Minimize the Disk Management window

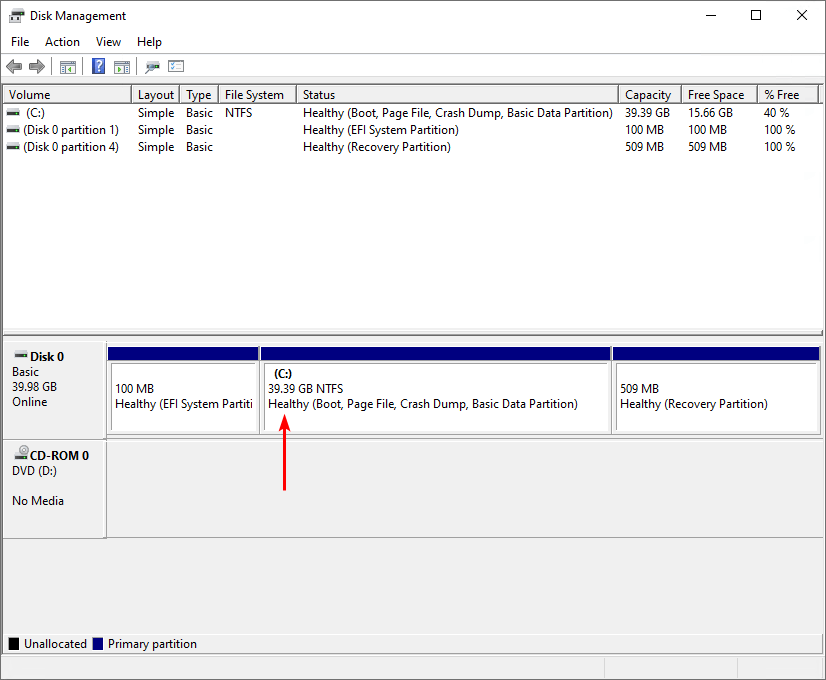pos(711,15)
